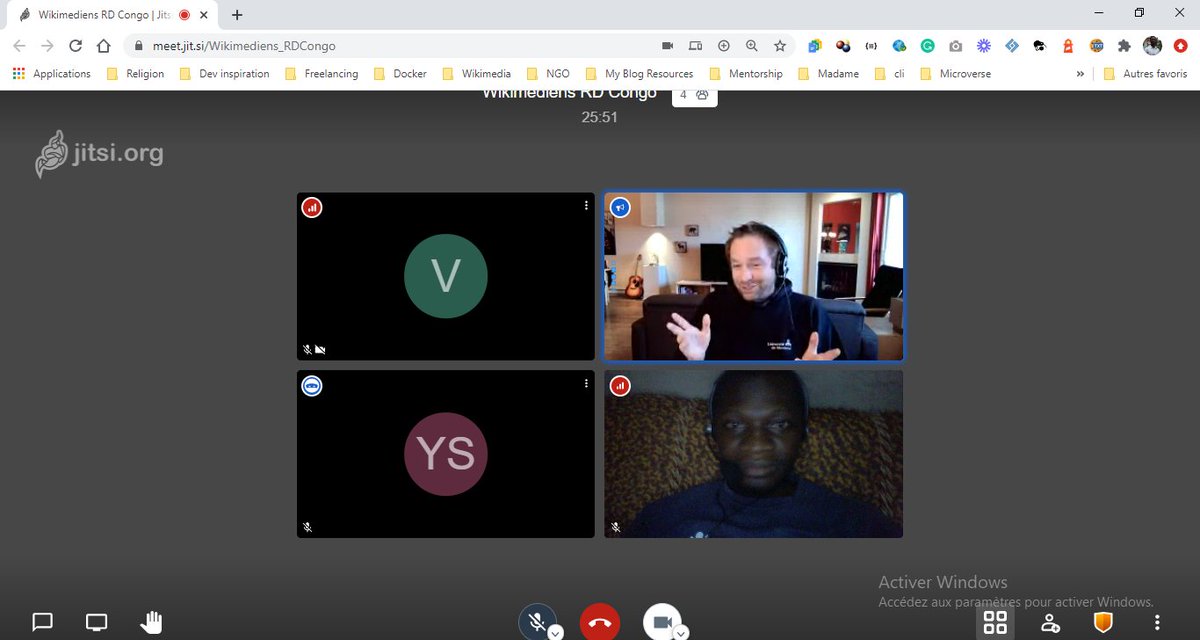This screenshot has width=1200, height=640.
Task: Select participant YS video tile
Action: click(446, 454)
